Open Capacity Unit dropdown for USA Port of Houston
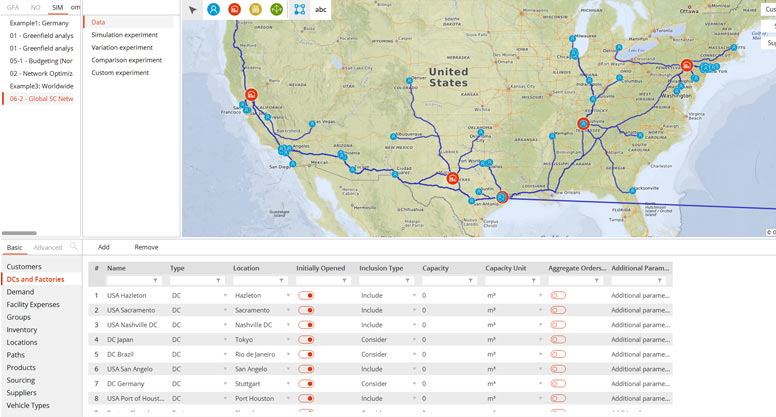Screen dimensions: 776x417 click(540, 398)
